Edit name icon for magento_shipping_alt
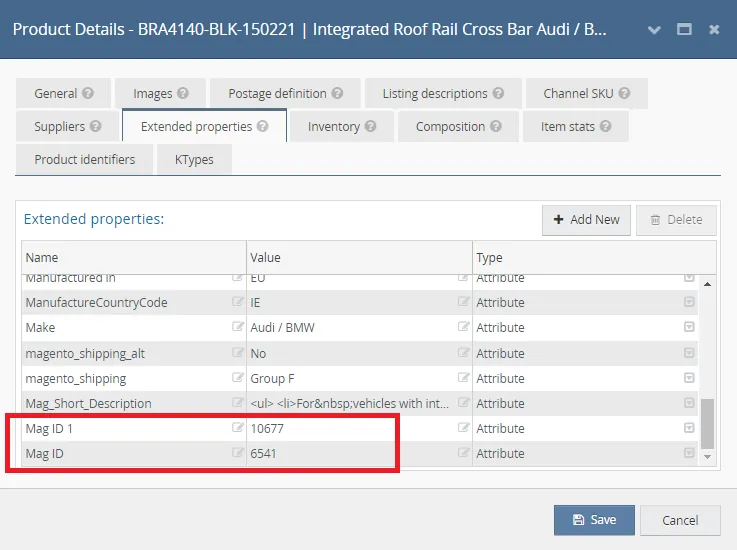 [238, 352]
